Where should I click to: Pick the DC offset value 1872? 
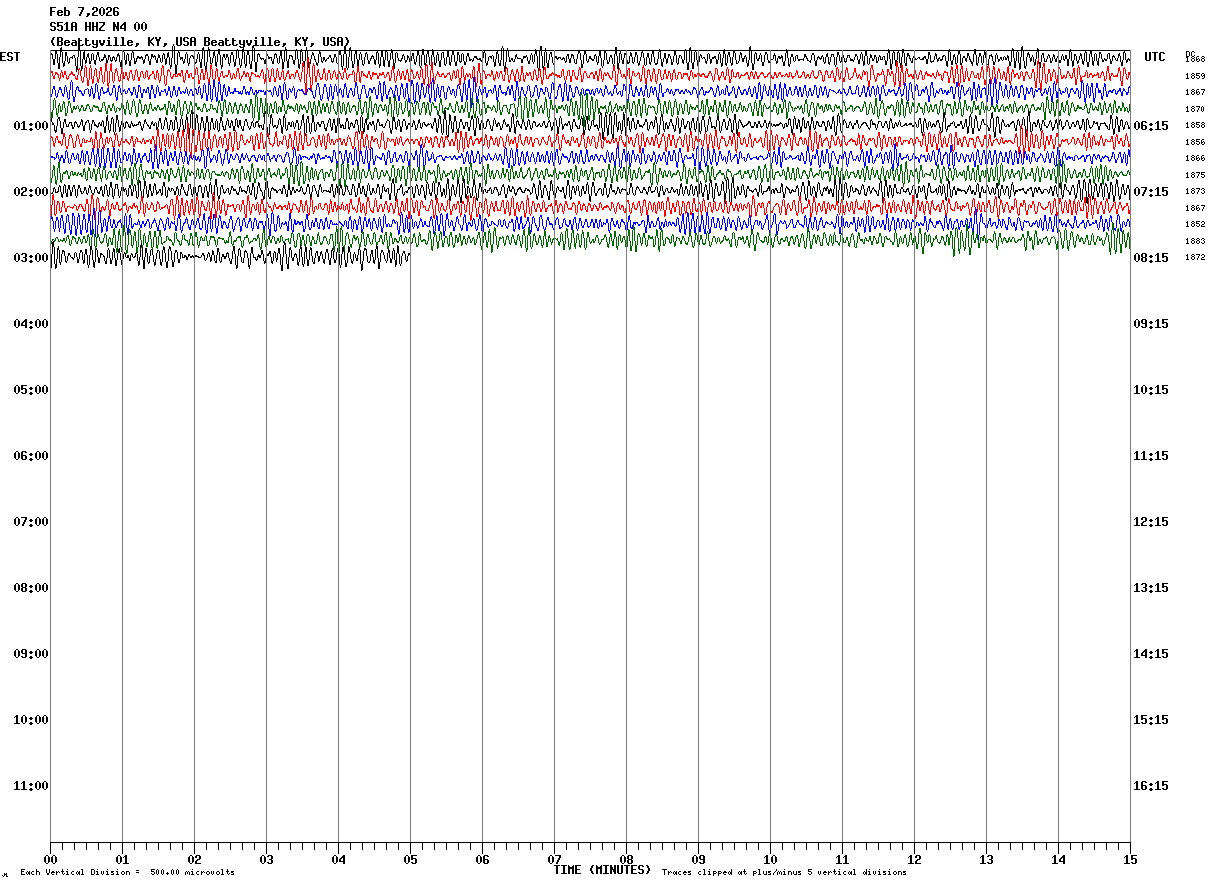coord(1195,258)
